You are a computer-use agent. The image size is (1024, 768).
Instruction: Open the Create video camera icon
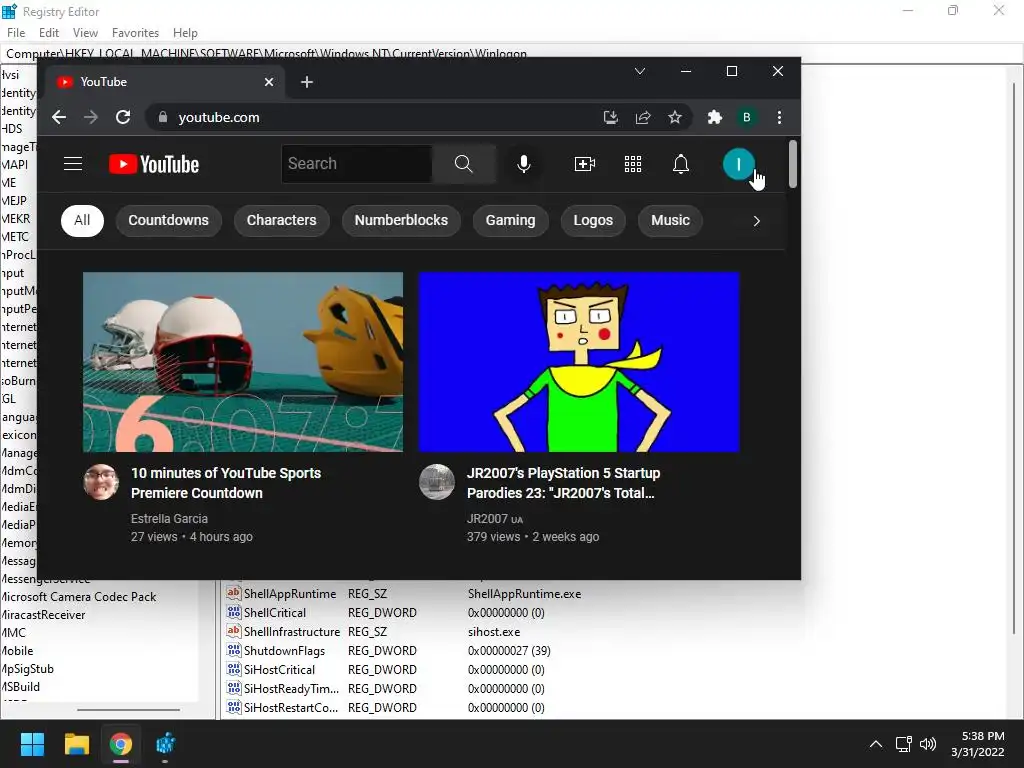click(x=584, y=163)
